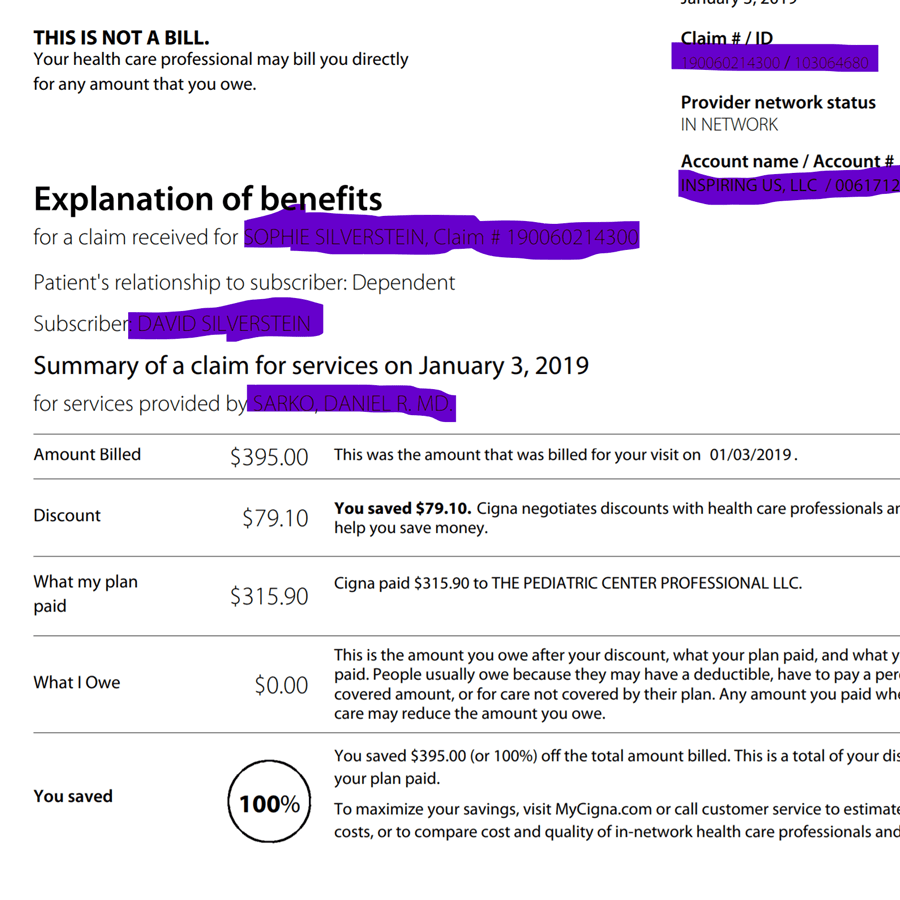Screen dimensions: 900x900
Task: Click the $79.10 discount amount
Action: pyautogui.click(x=275, y=518)
